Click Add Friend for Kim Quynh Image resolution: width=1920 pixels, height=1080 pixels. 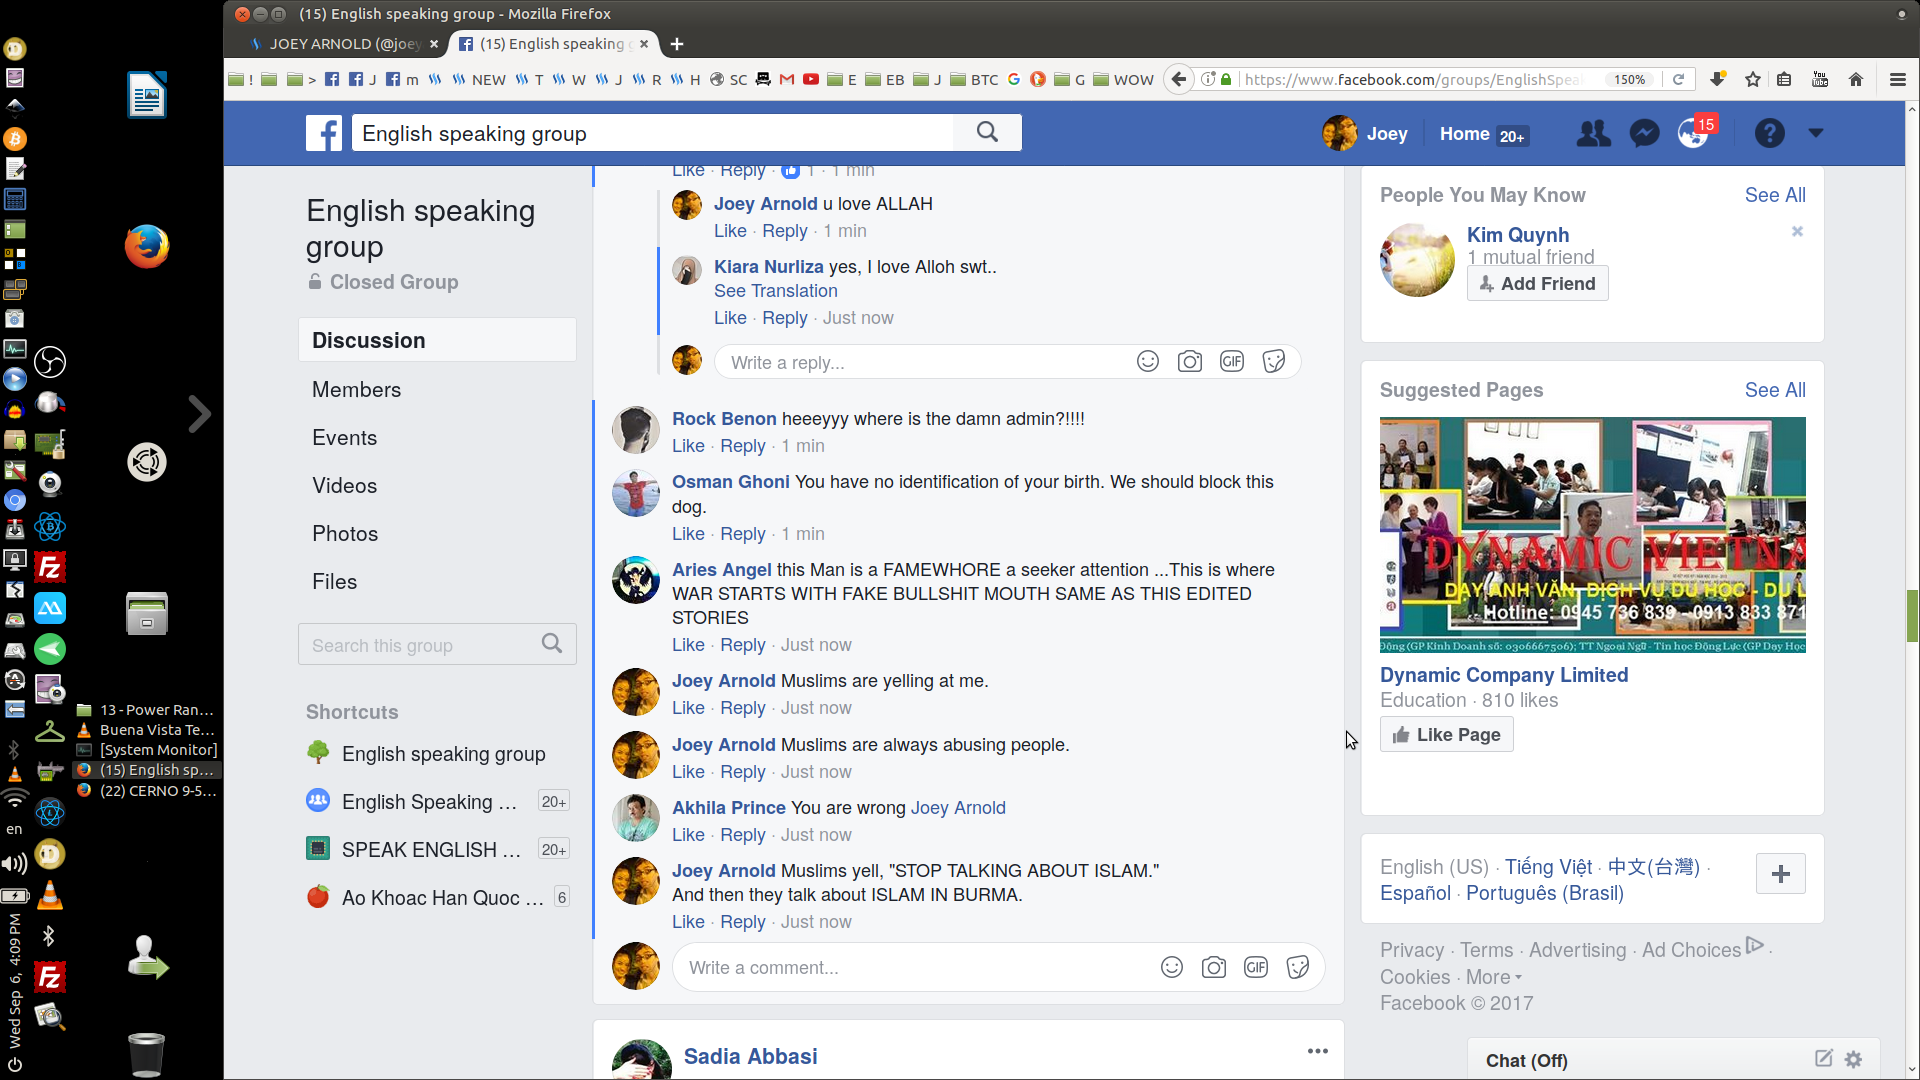1538,283
